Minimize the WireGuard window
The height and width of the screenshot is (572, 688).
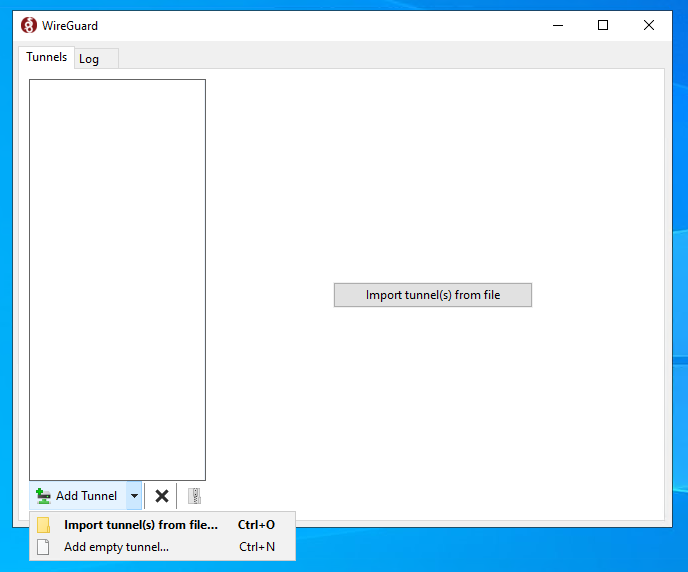tap(558, 25)
